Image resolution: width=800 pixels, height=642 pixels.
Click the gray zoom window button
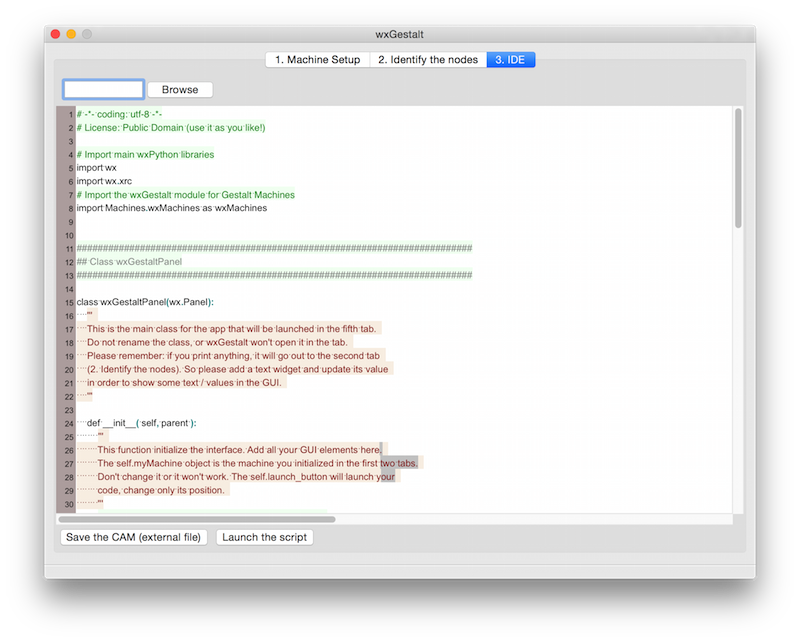click(87, 34)
